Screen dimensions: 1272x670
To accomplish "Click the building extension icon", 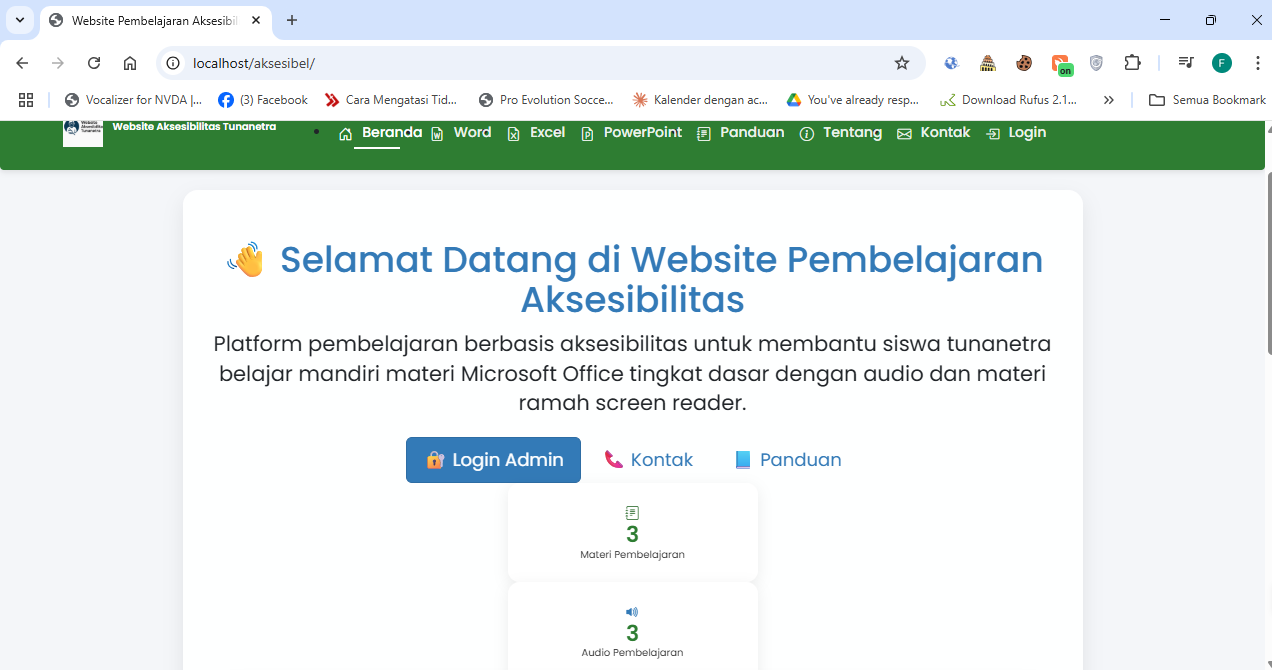I will coord(988,63).
